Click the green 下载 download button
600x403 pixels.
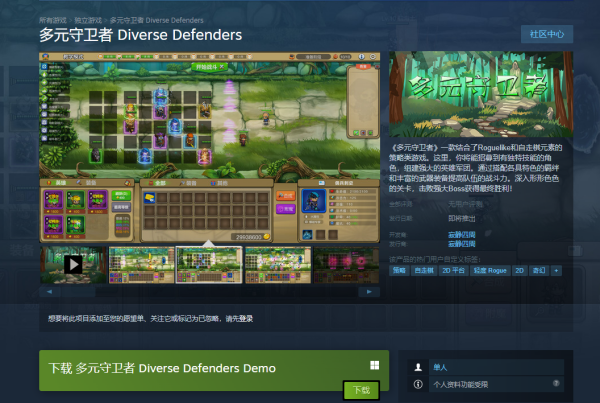tap(361, 390)
